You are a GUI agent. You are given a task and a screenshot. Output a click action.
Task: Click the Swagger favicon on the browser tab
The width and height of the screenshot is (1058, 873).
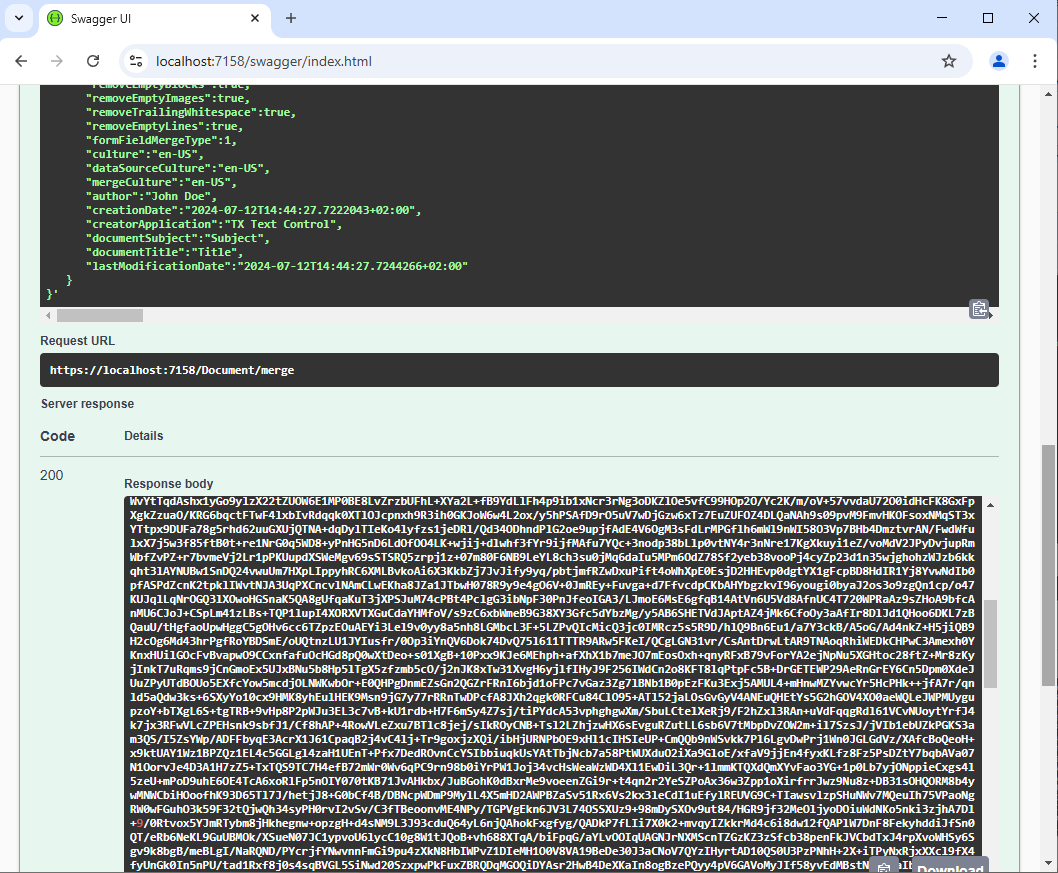point(55,19)
